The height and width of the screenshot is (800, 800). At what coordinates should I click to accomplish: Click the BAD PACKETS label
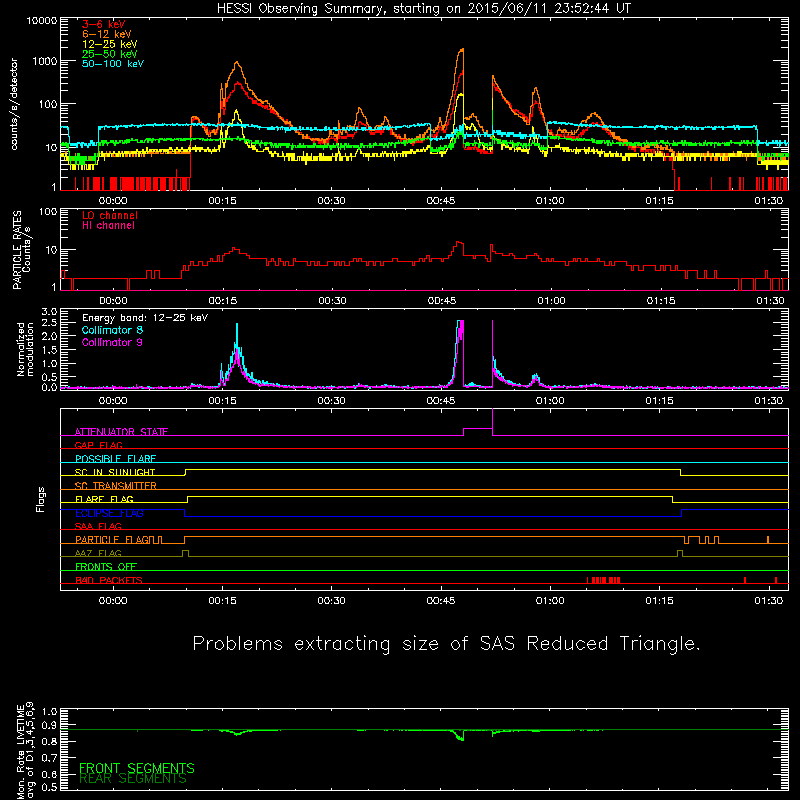click(109, 580)
